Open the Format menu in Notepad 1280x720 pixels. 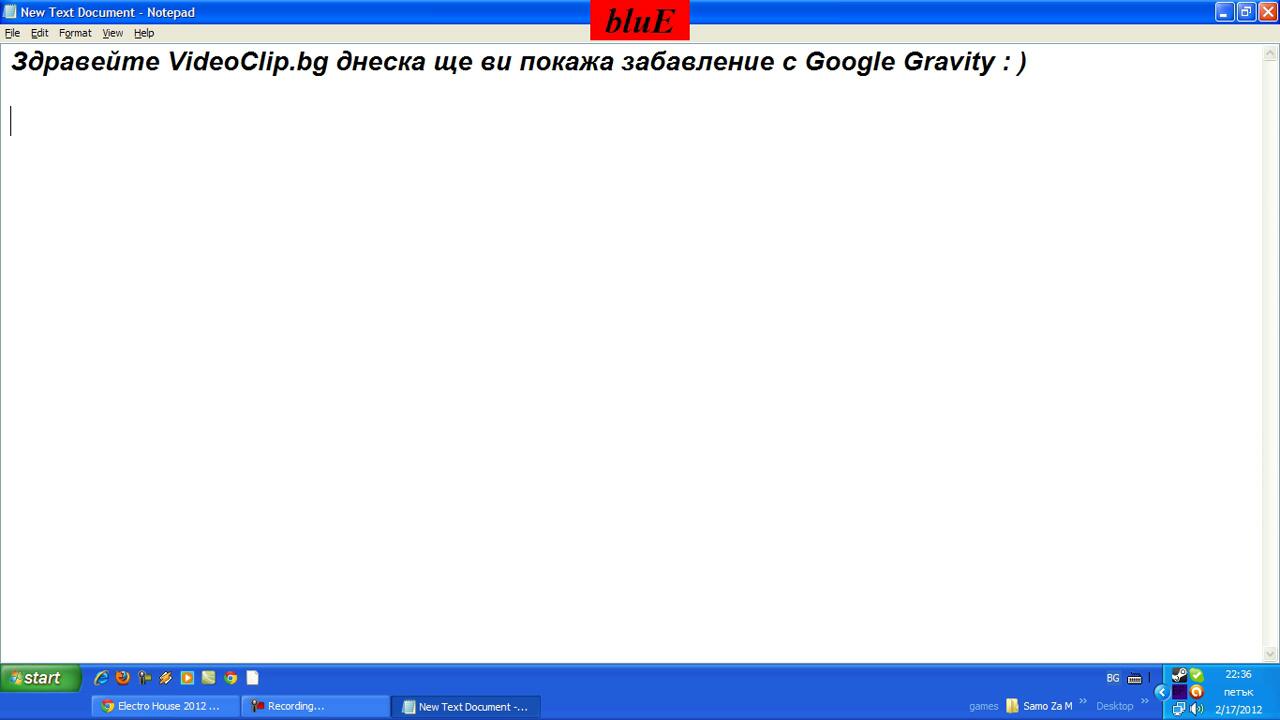(75, 33)
